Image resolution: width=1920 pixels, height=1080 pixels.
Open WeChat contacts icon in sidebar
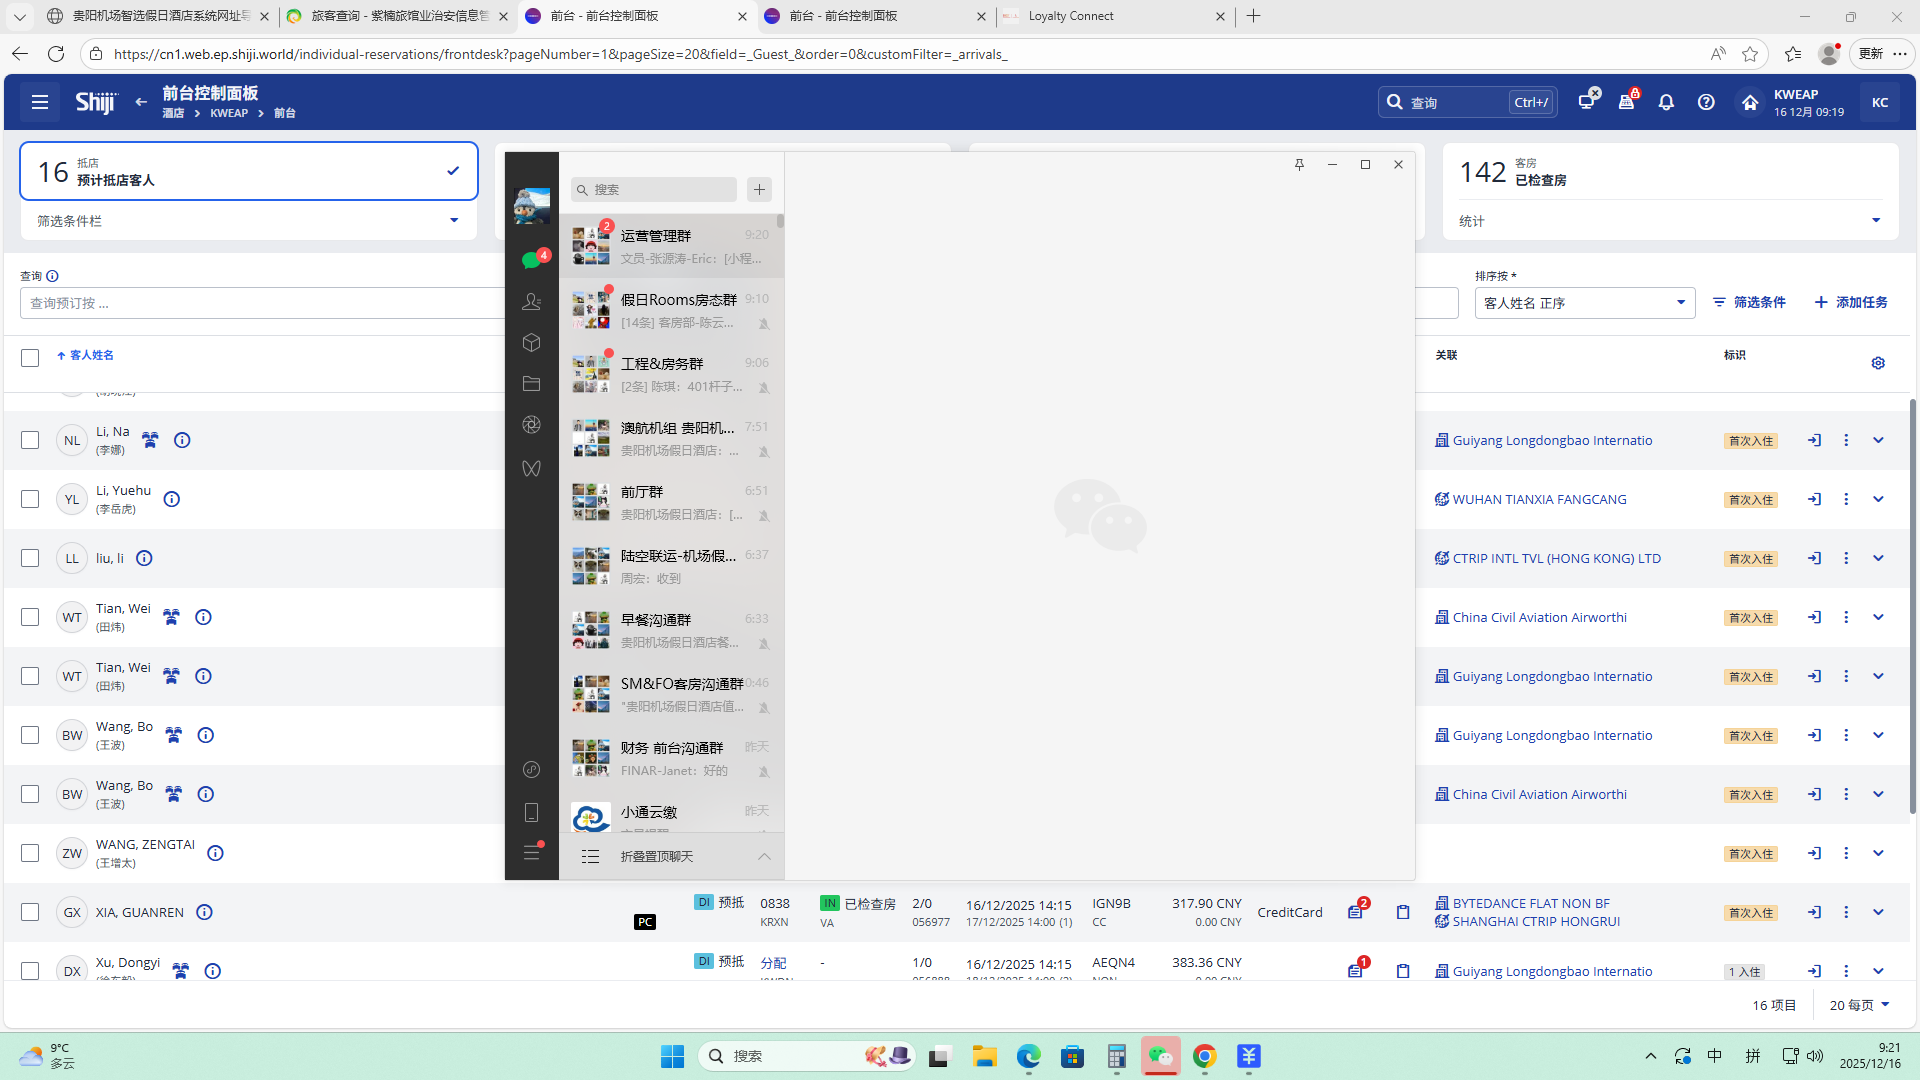tap(531, 301)
